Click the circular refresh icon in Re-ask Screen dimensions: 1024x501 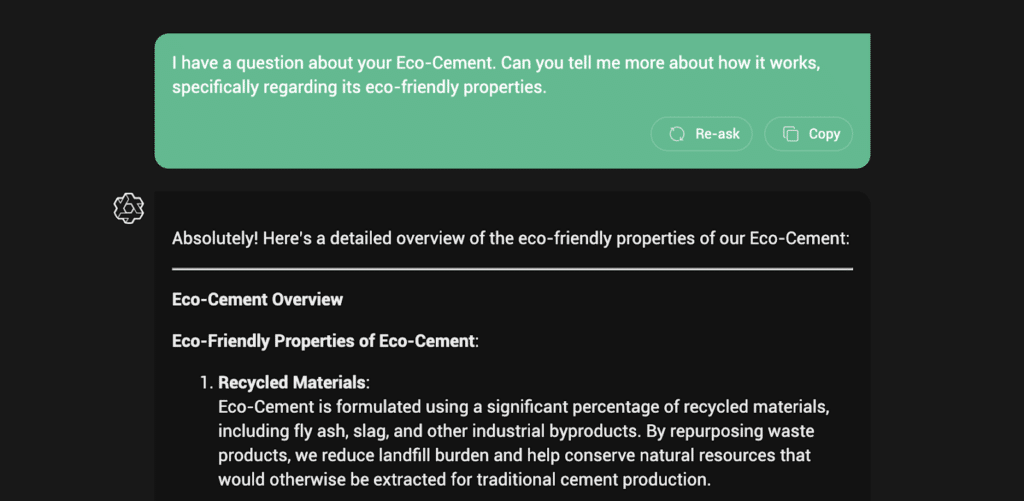[x=677, y=134]
